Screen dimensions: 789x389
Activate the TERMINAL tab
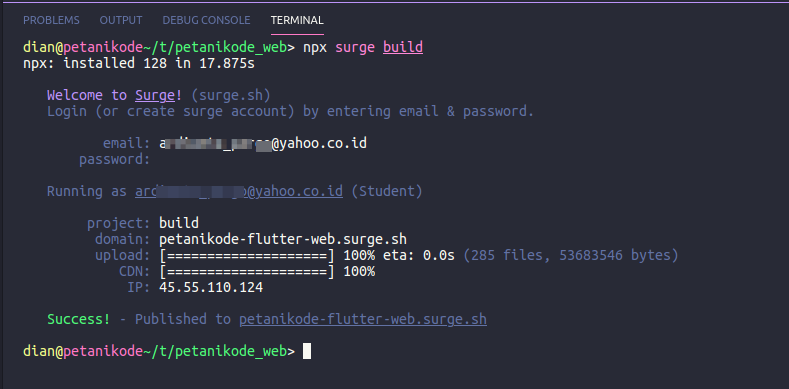297,20
